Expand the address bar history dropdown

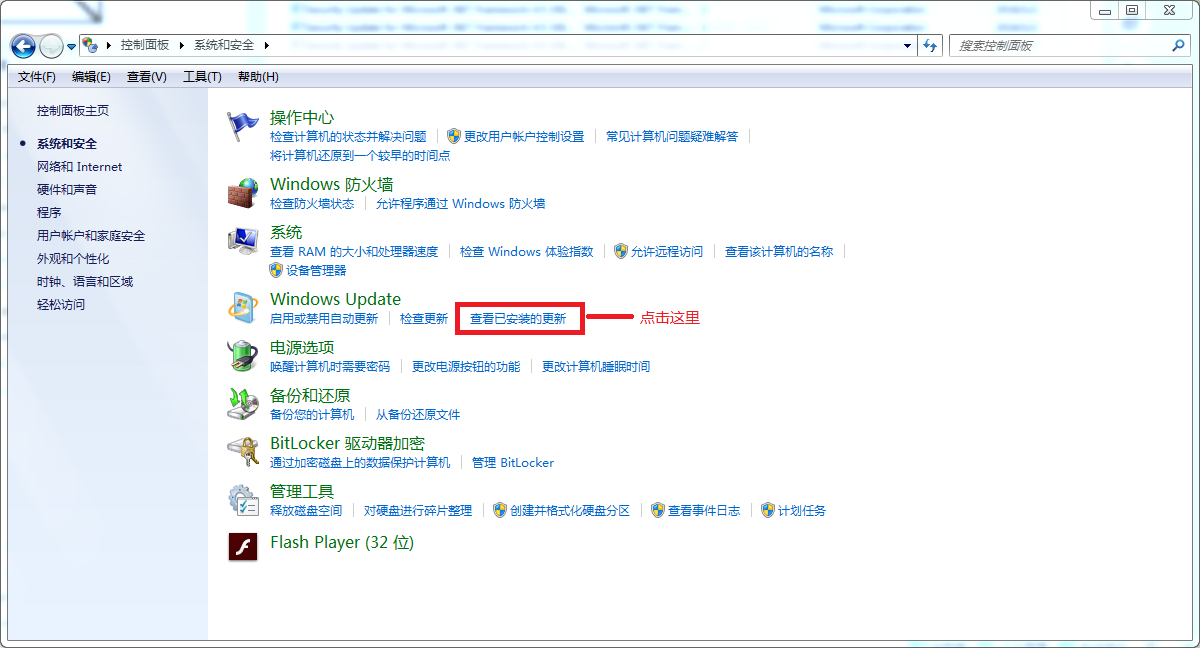point(908,46)
